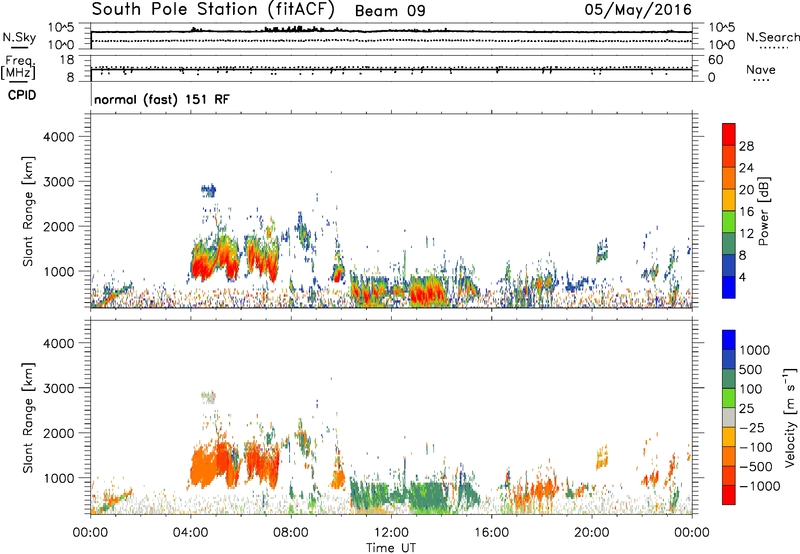Click the 'Time UT' axis label
Screen dimensions: 800x554
391,548
